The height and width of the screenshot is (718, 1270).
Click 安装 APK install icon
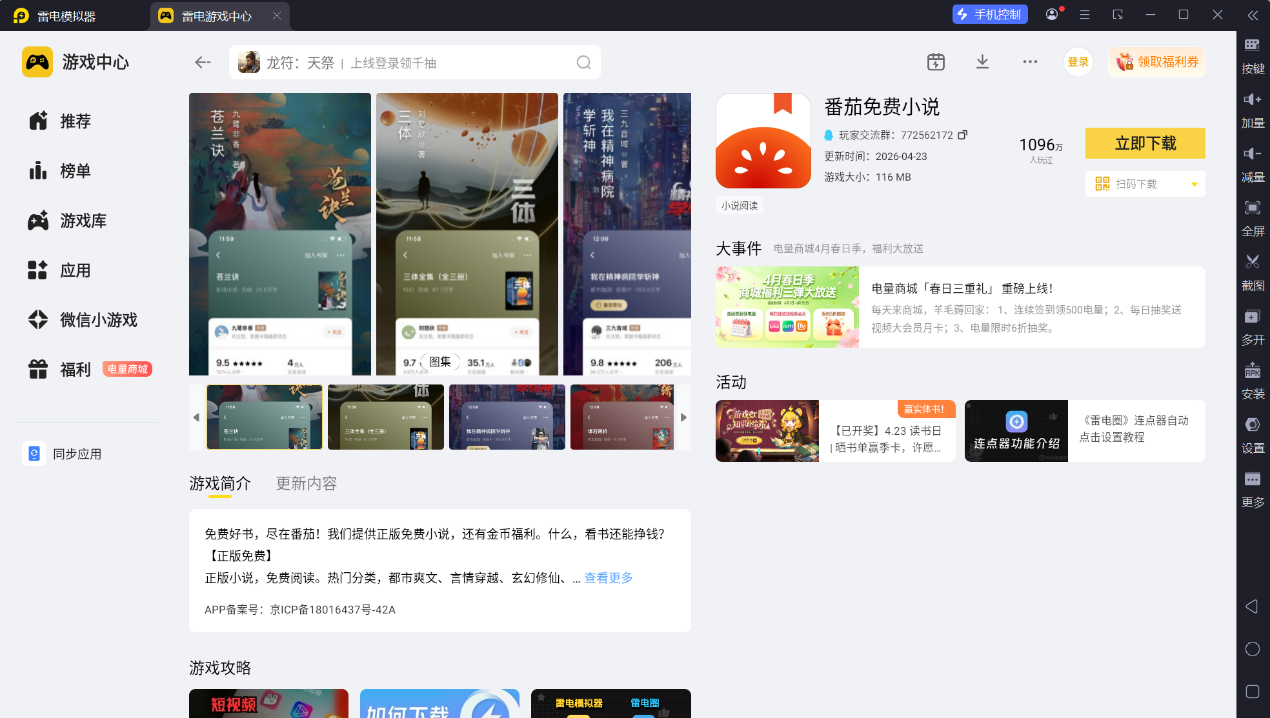coord(1253,380)
